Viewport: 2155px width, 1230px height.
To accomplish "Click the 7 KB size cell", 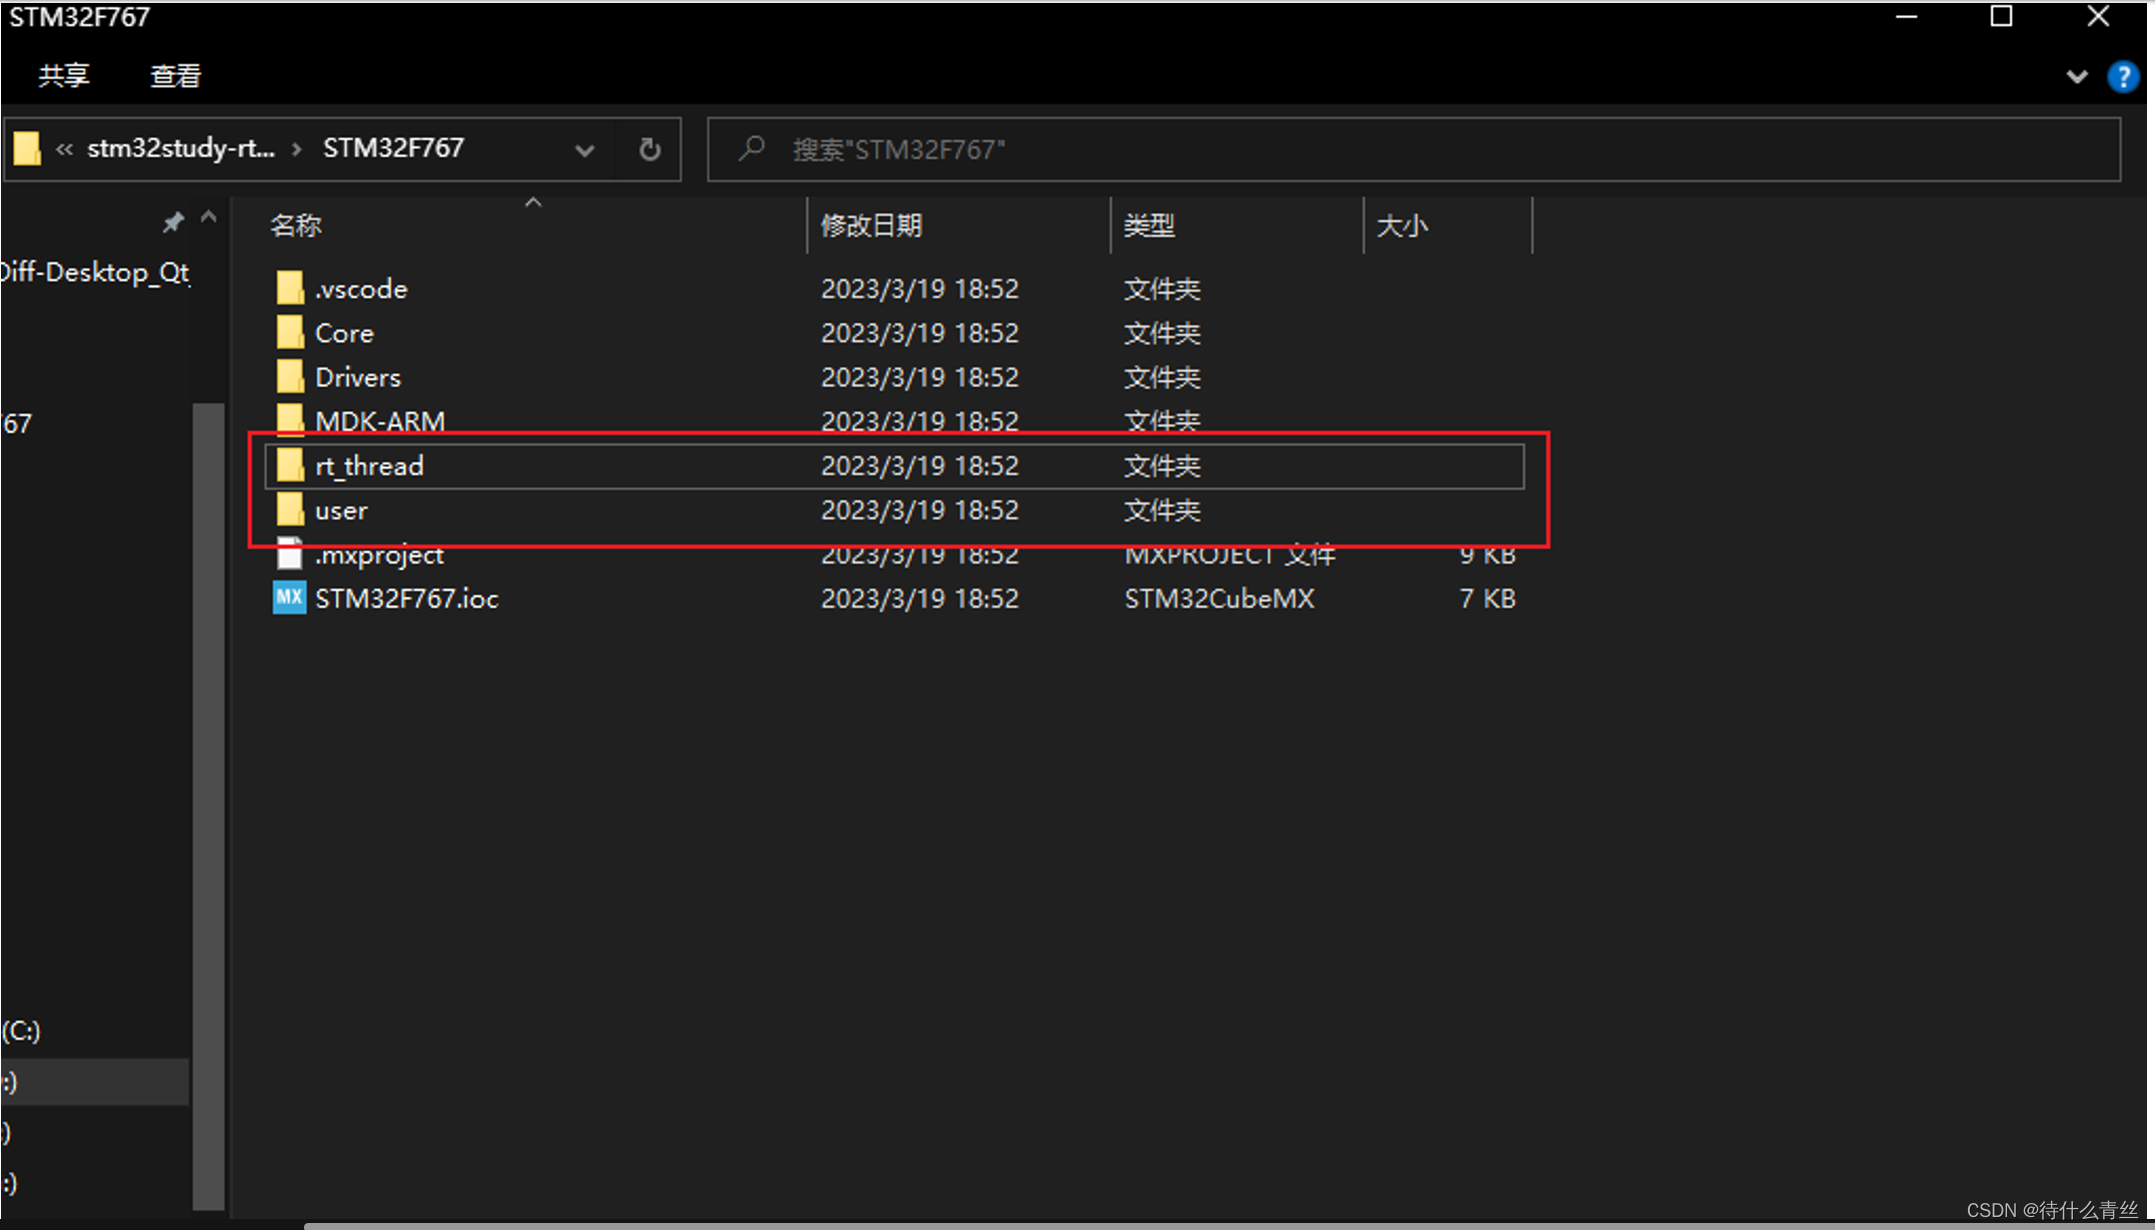I will pos(1487,598).
